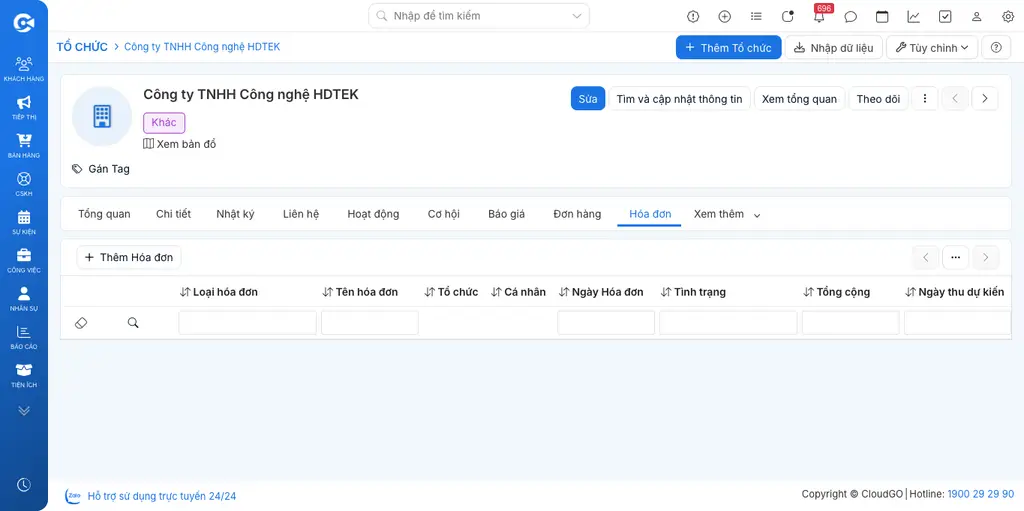Sort by Loại hóa đơn column
Viewport: 1024px width, 511px height.
point(219,292)
